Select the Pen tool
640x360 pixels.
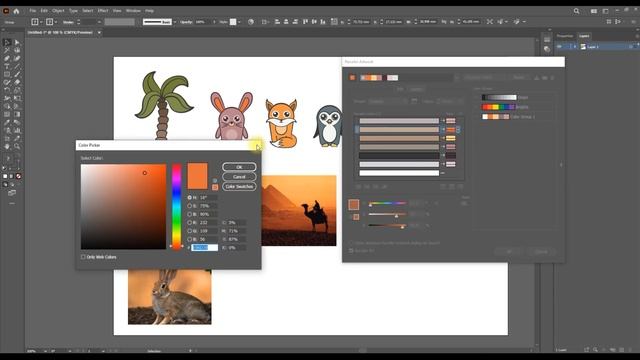point(7,58)
